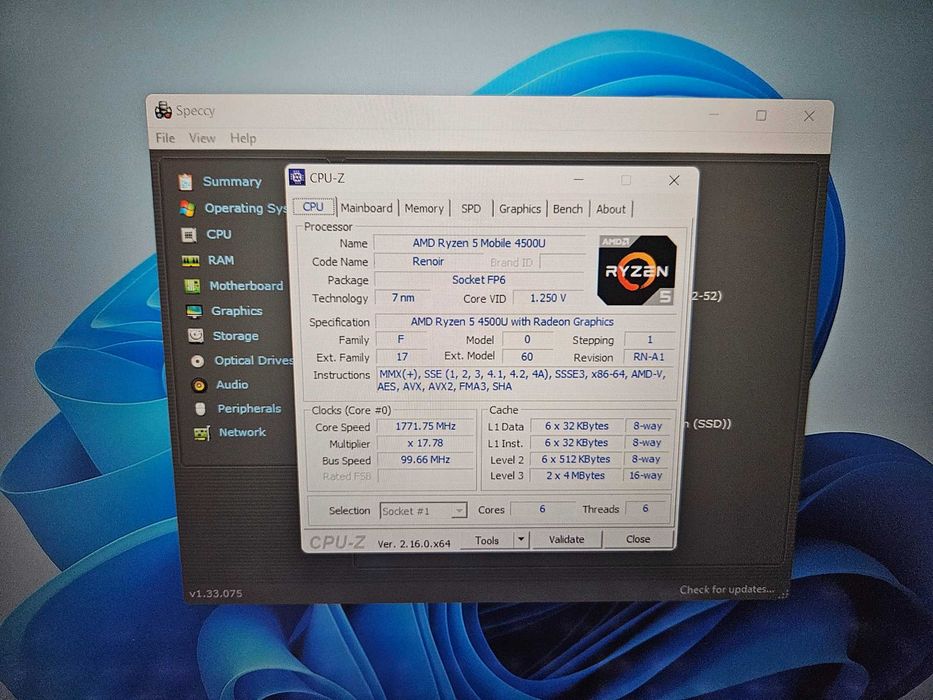Click the Storage drive icon in Speccy

(x=196, y=336)
